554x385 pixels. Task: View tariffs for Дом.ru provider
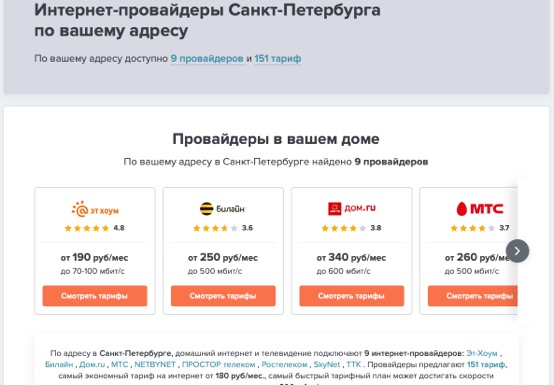coord(352,296)
